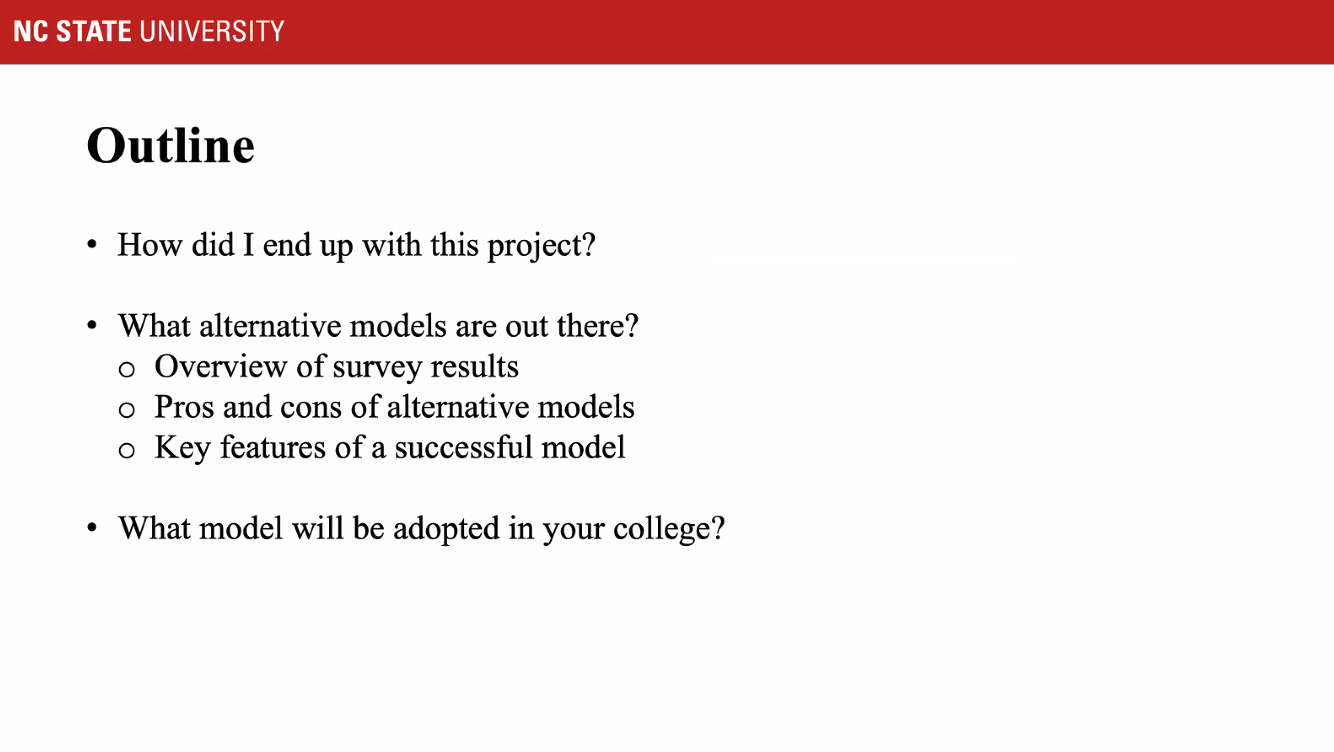Click hollow circle bullet beside 'Key features'
The width and height of the screenshot is (1334, 752).
(x=126, y=451)
